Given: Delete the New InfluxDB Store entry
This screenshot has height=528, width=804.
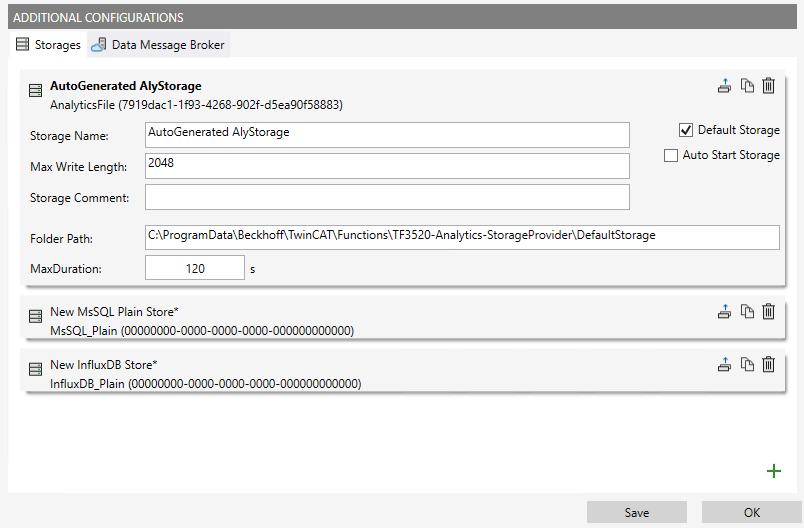Looking at the screenshot, I should pyautogui.click(x=768, y=364).
